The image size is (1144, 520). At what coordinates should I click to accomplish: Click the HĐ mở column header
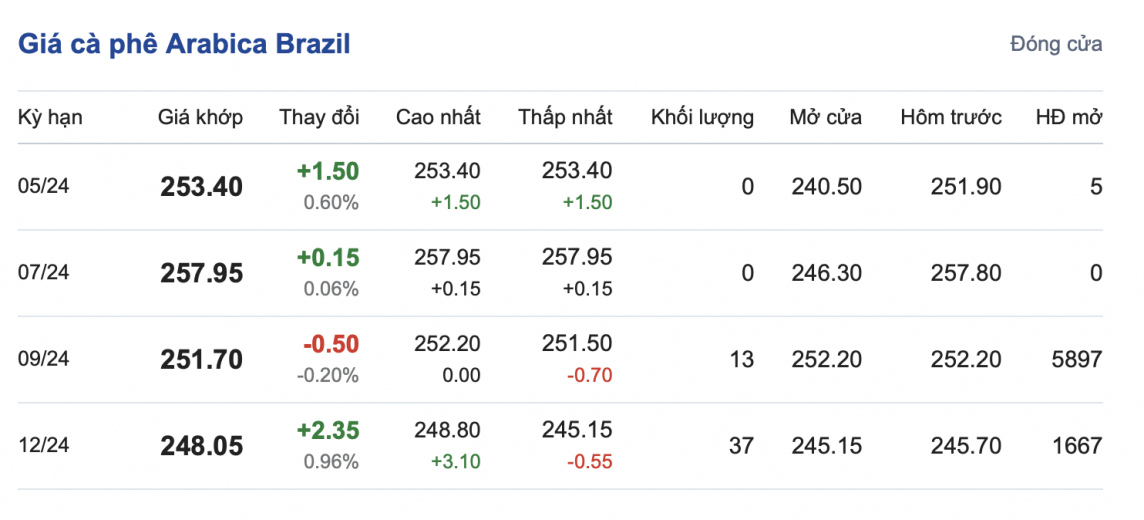1069,117
